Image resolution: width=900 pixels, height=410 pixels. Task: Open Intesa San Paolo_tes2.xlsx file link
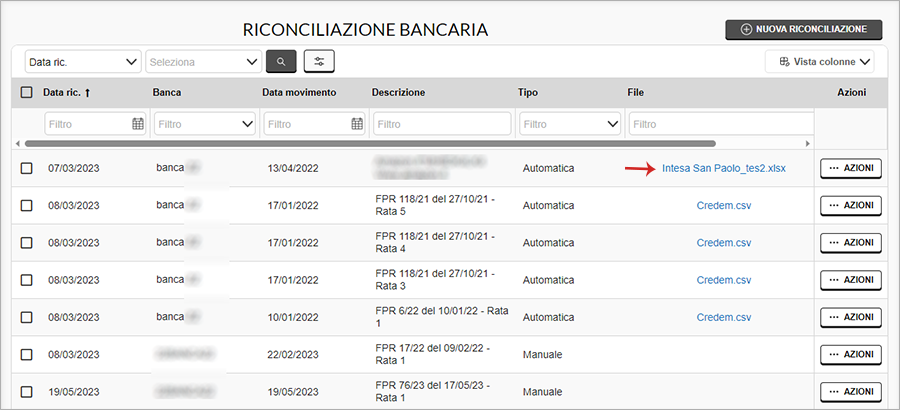pos(723,168)
